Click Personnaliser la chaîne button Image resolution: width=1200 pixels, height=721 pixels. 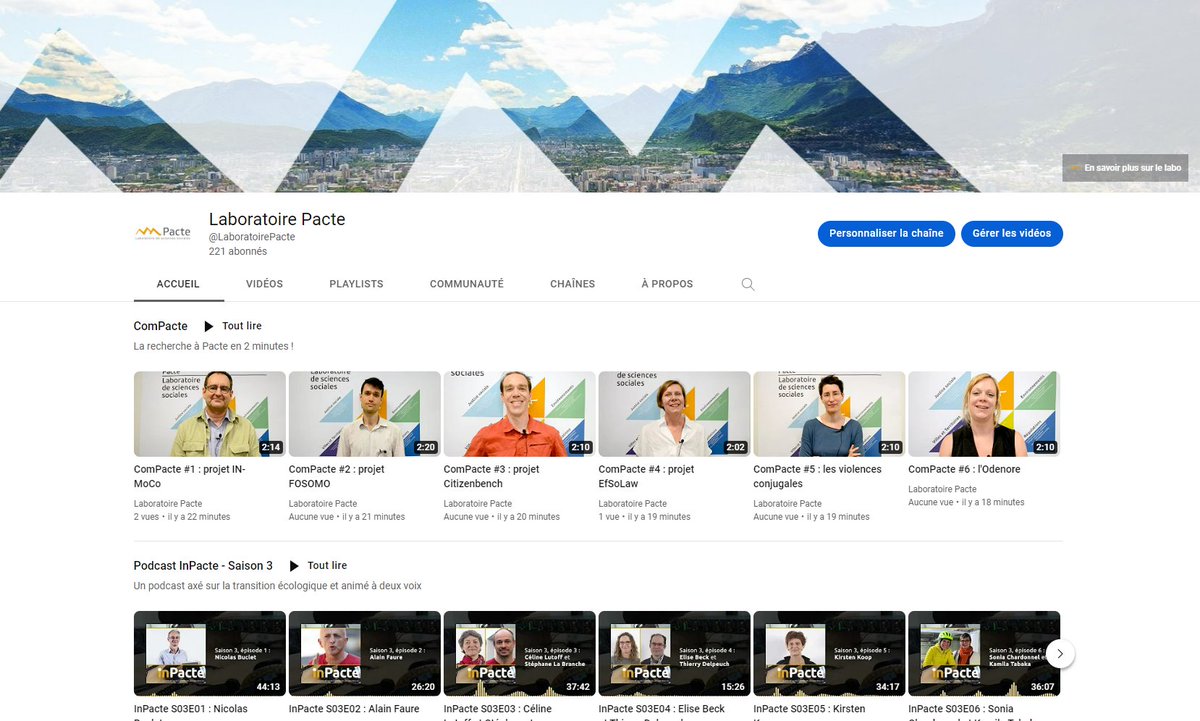pos(886,233)
